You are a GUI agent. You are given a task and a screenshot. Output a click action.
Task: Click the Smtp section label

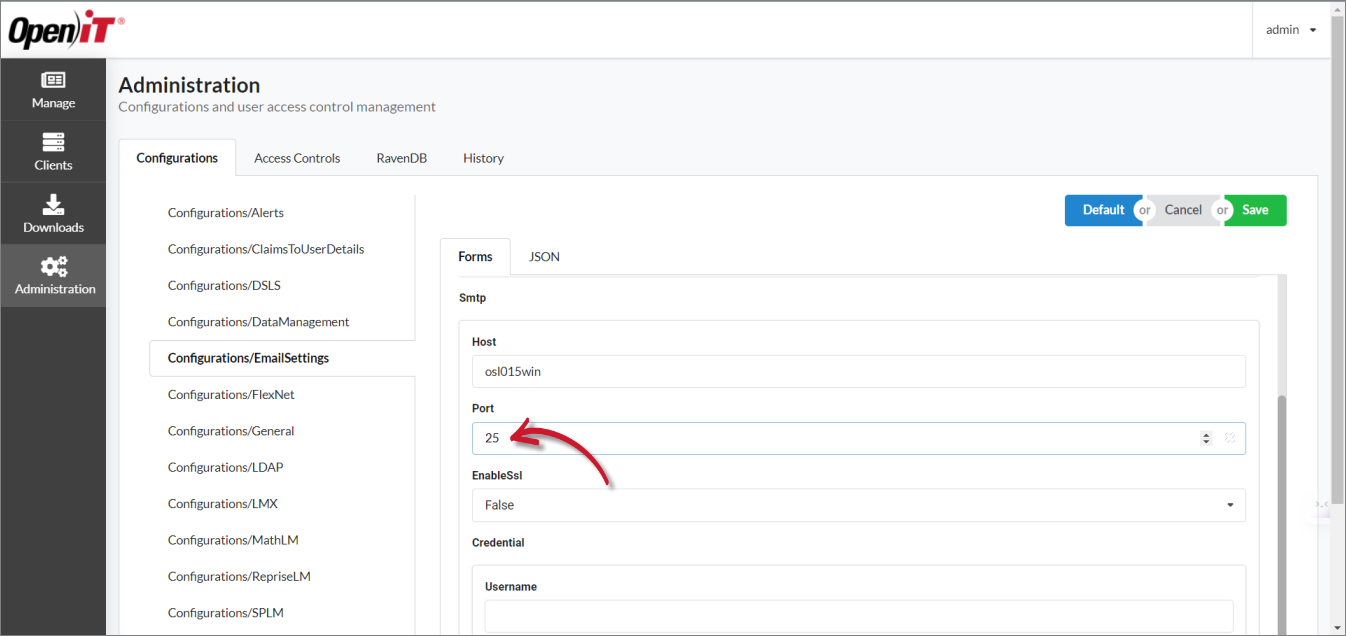tap(472, 298)
